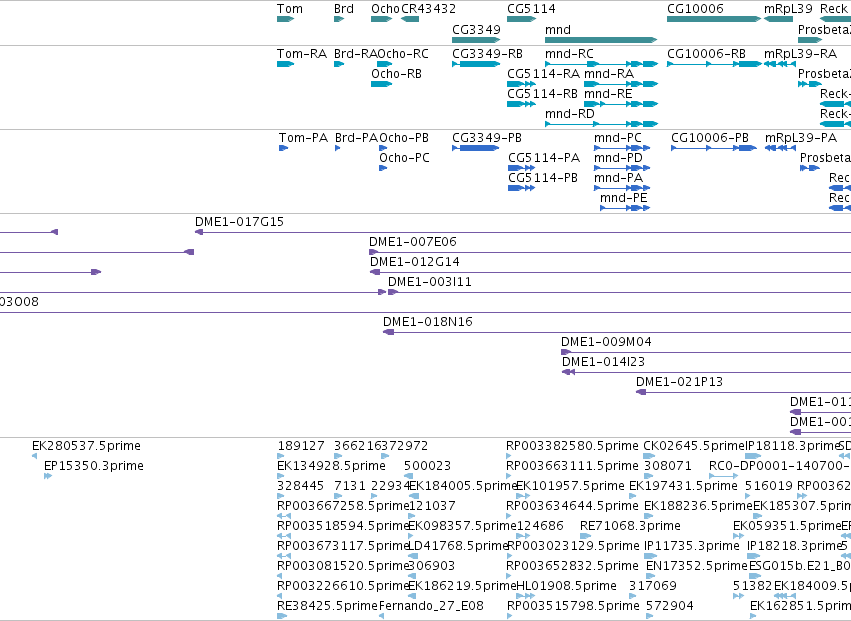This screenshot has width=851, height=621.
Task: Click the CG5114-PA protein label
Action: tap(544, 158)
